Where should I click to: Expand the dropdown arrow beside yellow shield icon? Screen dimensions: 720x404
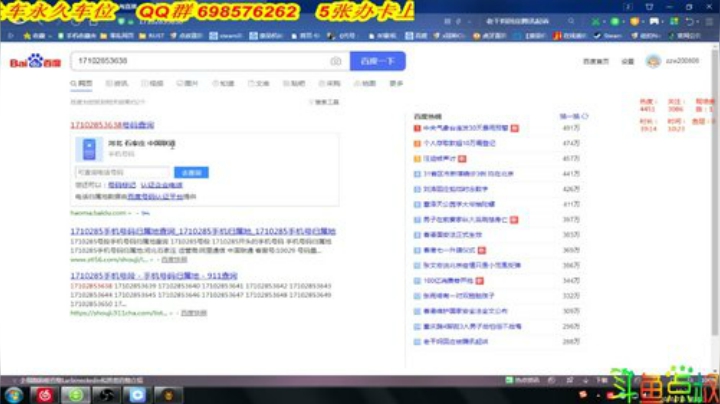pos(642,22)
